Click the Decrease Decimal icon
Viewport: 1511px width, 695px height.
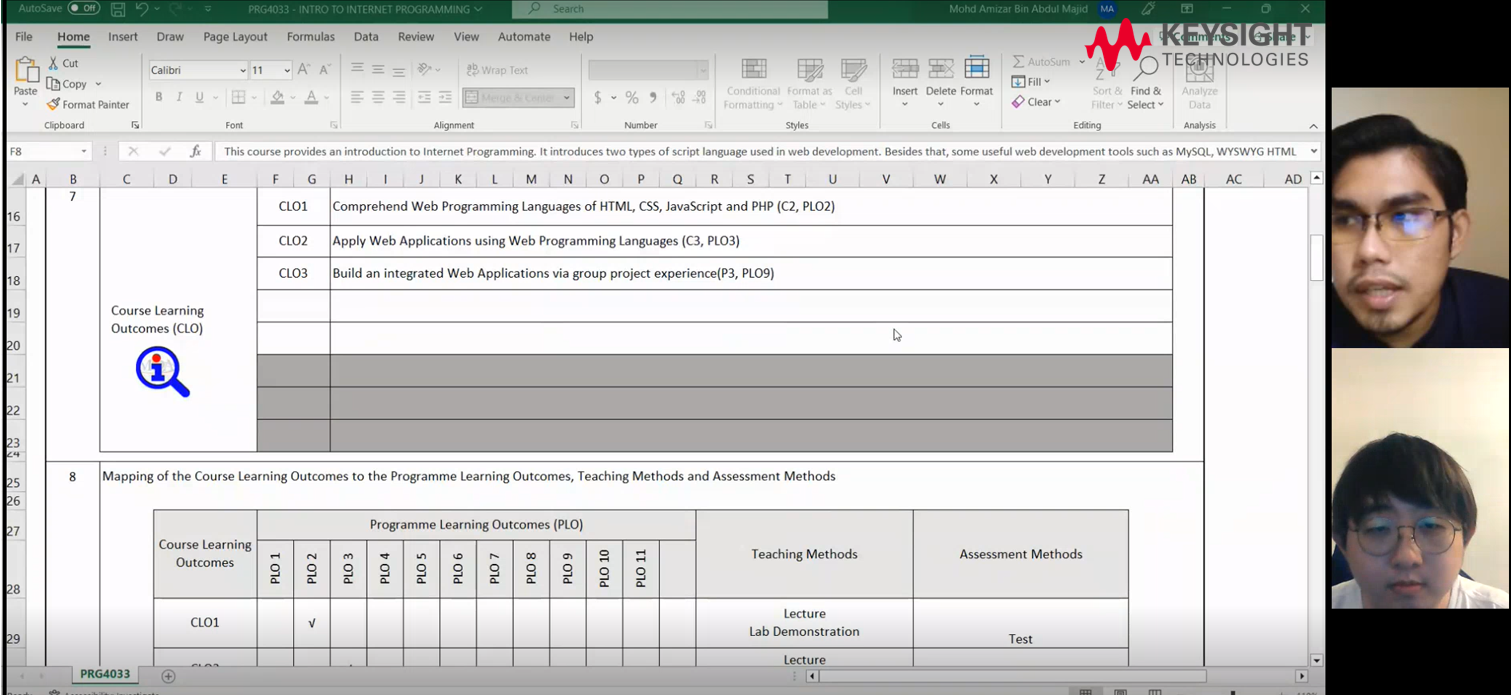(x=700, y=97)
